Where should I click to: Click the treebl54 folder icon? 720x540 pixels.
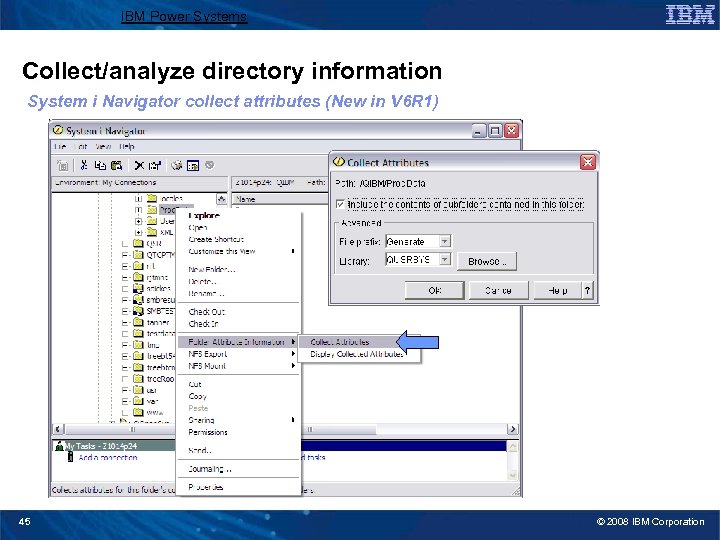[138, 356]
